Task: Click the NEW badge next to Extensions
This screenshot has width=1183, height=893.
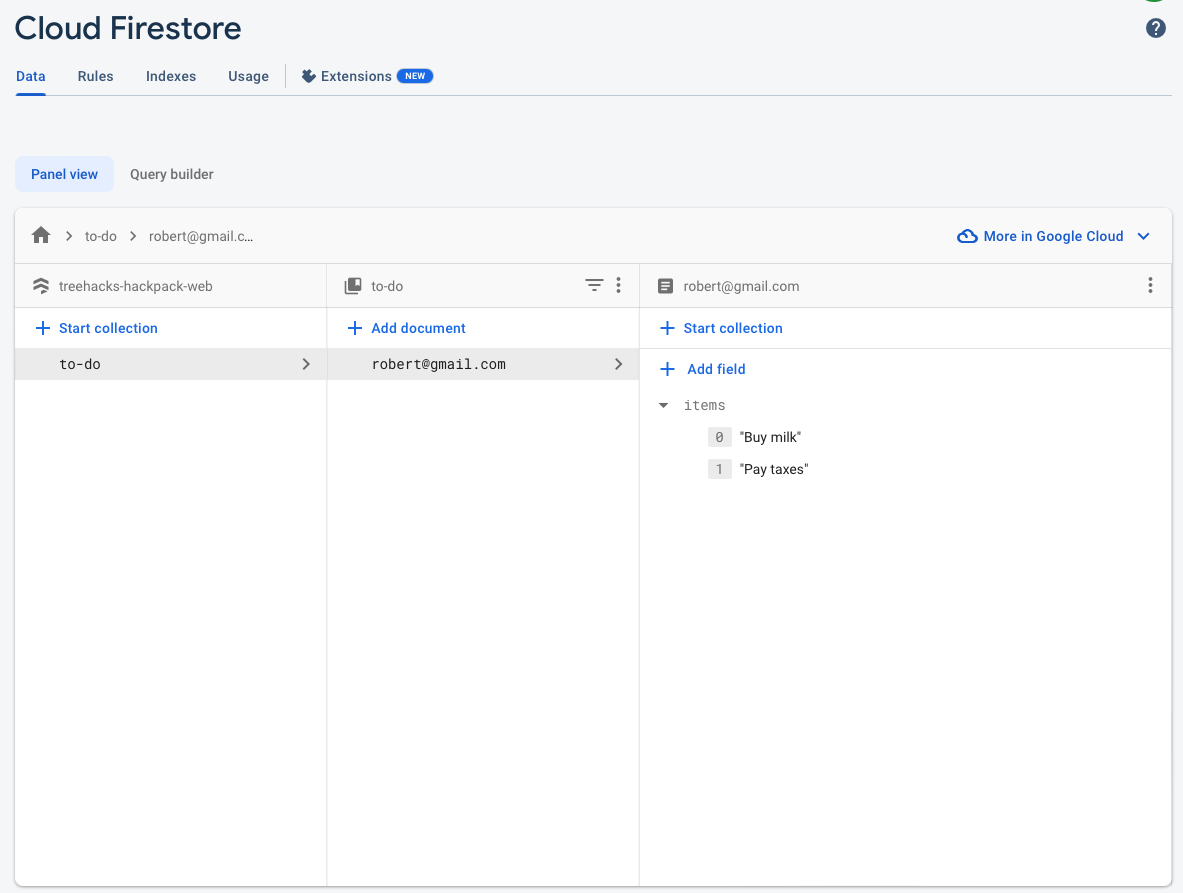Action: [415, 76]
